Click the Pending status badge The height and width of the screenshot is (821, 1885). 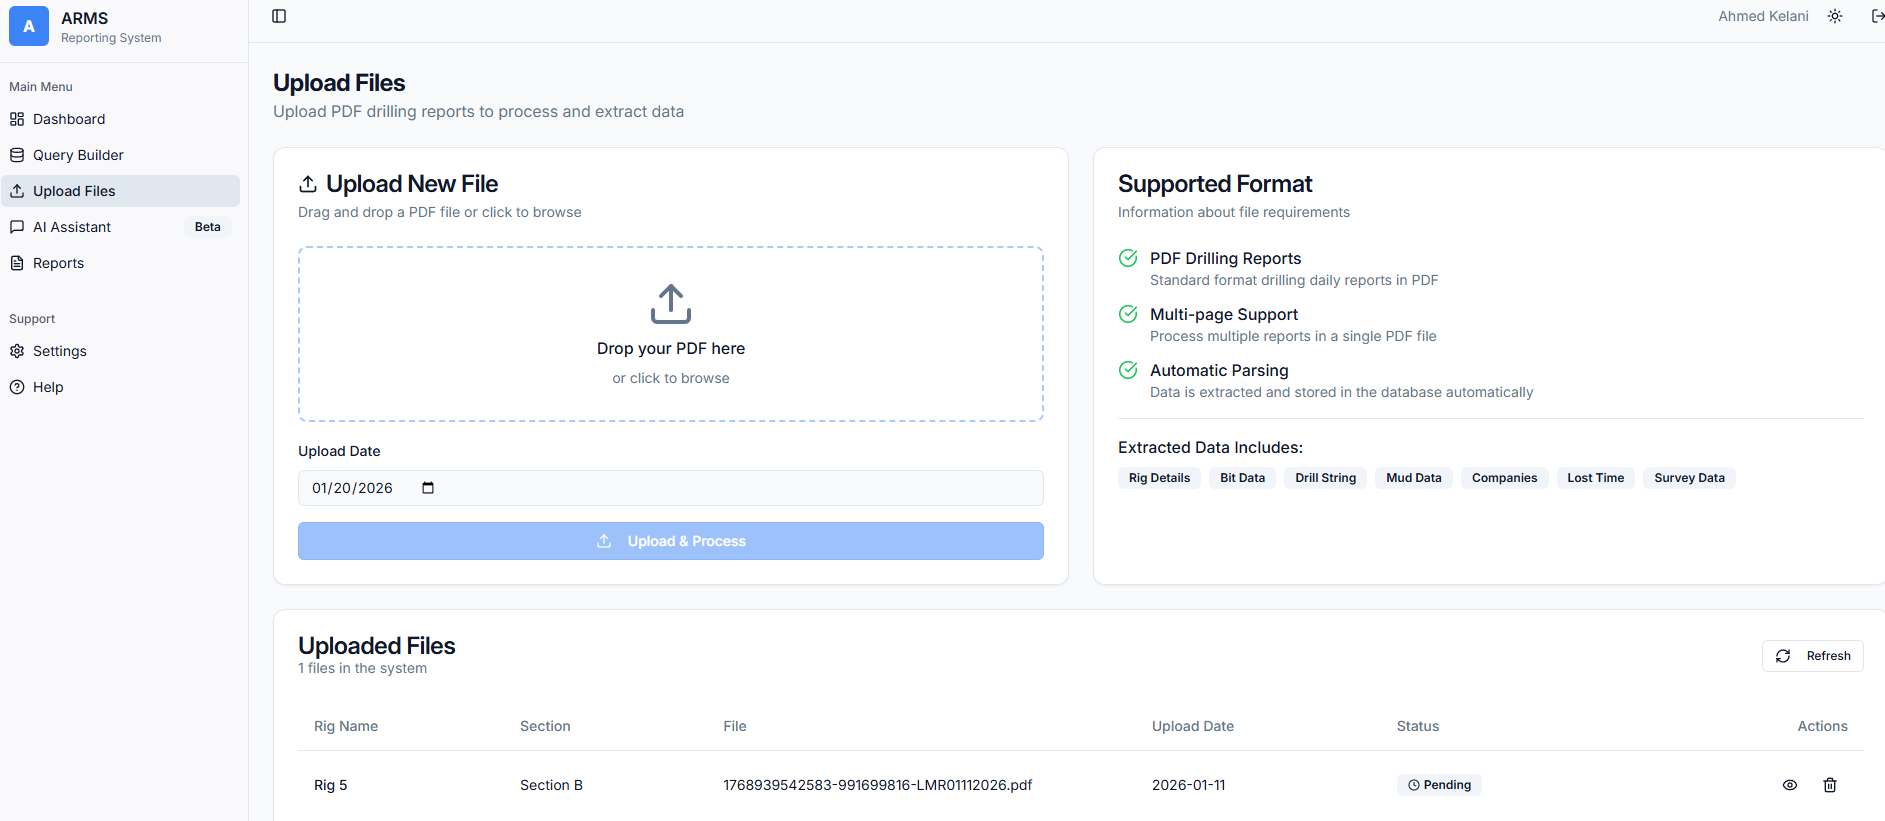click(x=1439, y=785)
